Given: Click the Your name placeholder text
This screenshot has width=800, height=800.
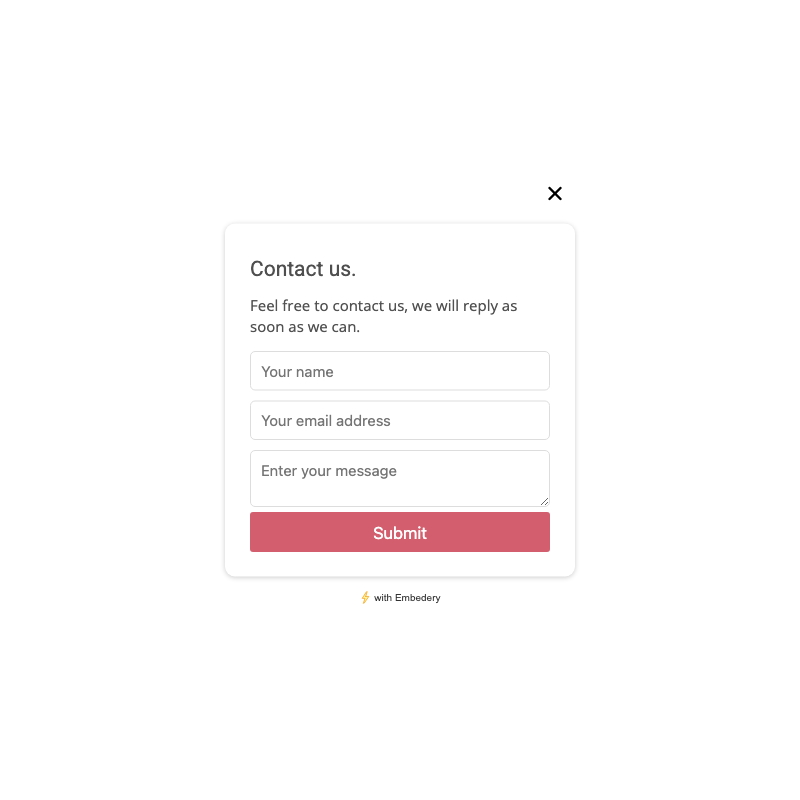Looking at the screenshot, I should (x=297, y=372).
